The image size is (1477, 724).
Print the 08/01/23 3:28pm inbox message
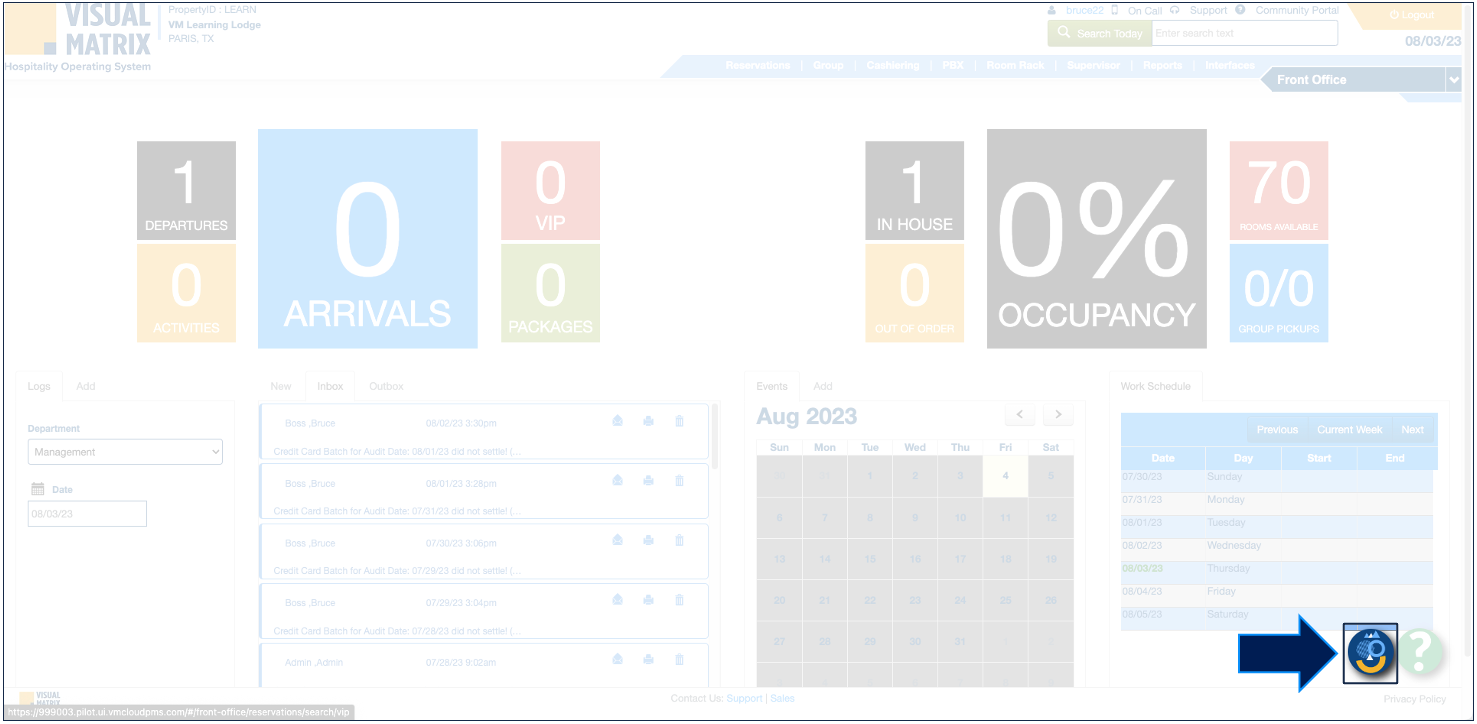648,481
